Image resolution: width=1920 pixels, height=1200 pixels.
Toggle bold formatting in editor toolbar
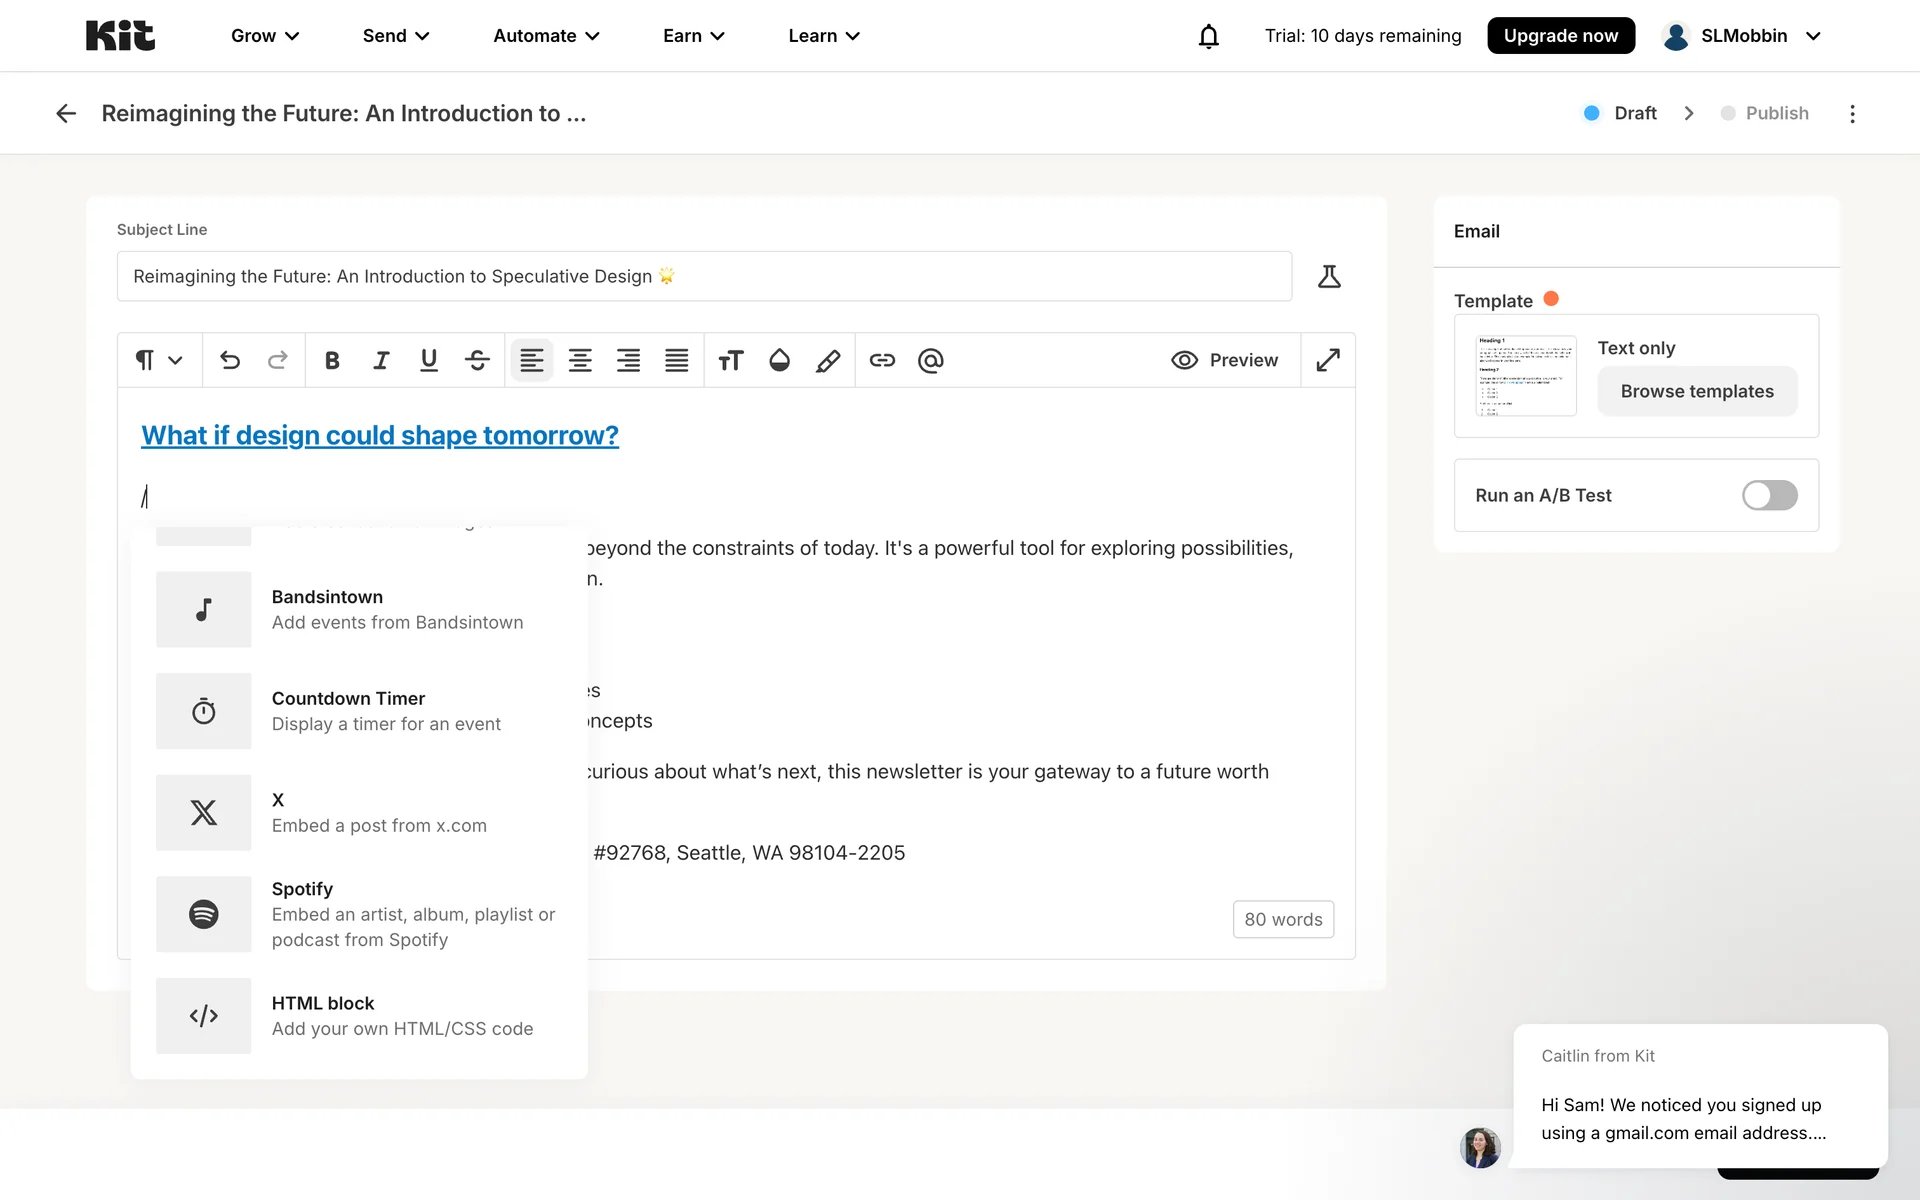click(332, 360)
